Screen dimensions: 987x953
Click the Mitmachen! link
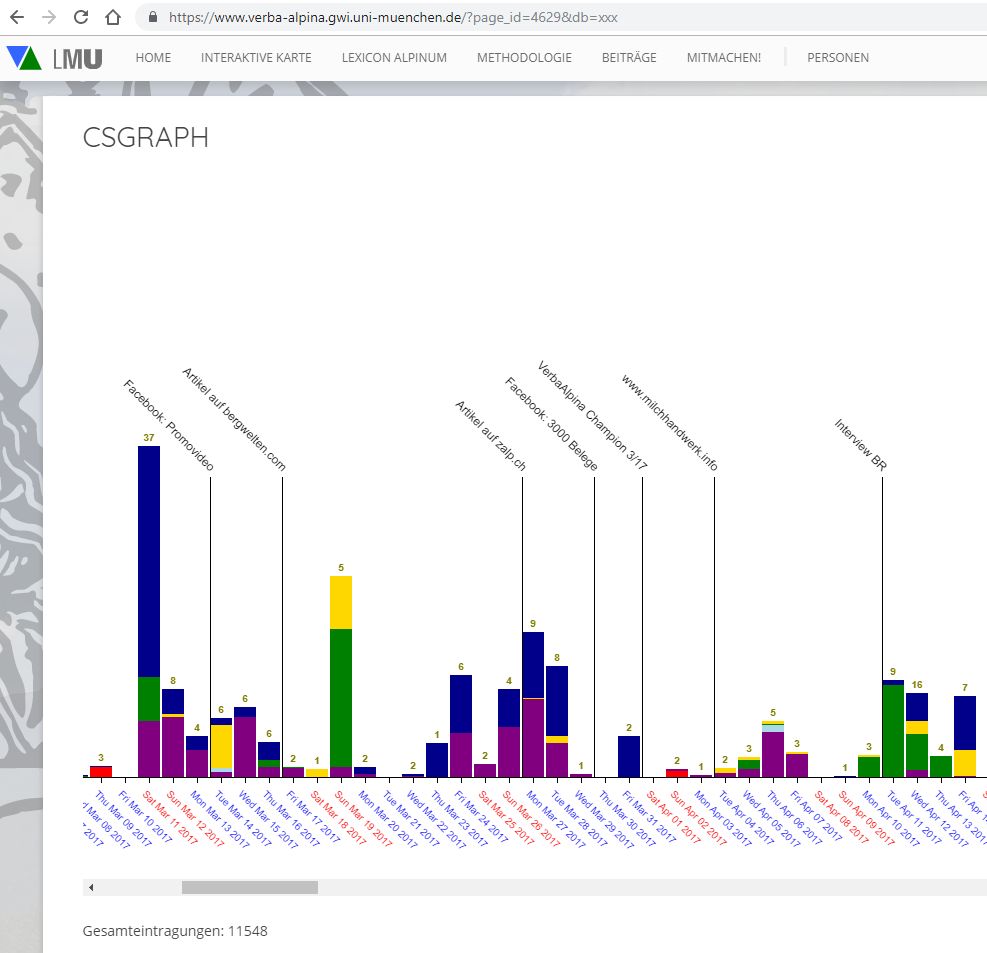tap(723, 58)
